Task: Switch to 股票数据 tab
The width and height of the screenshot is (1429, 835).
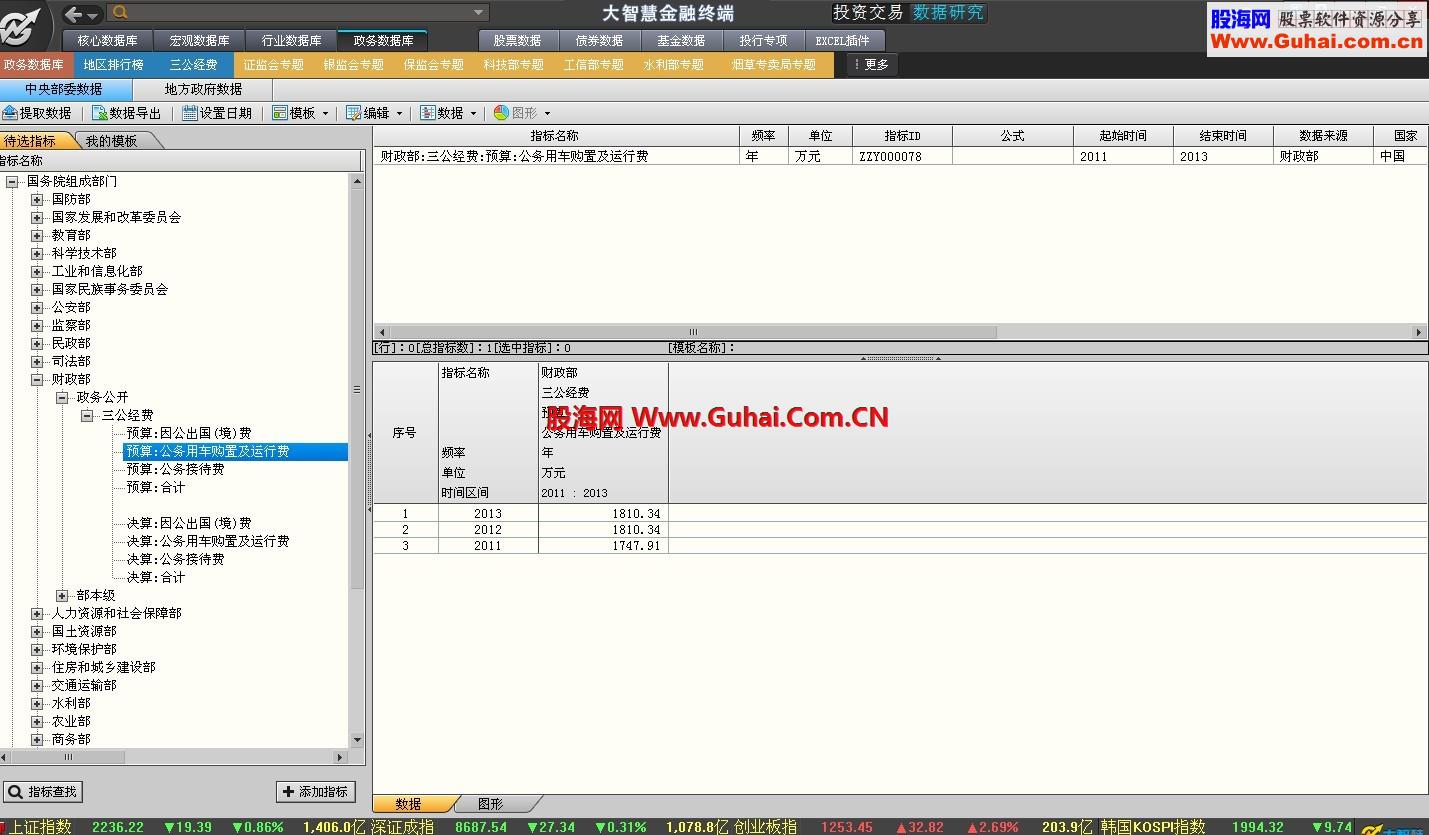Action: [517, 41]
